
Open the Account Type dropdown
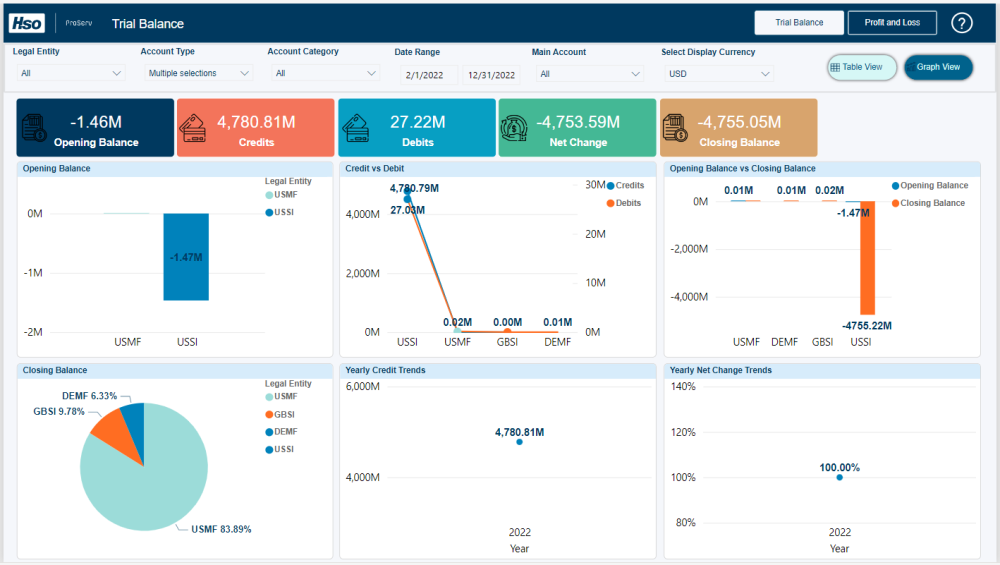[198, 73]
